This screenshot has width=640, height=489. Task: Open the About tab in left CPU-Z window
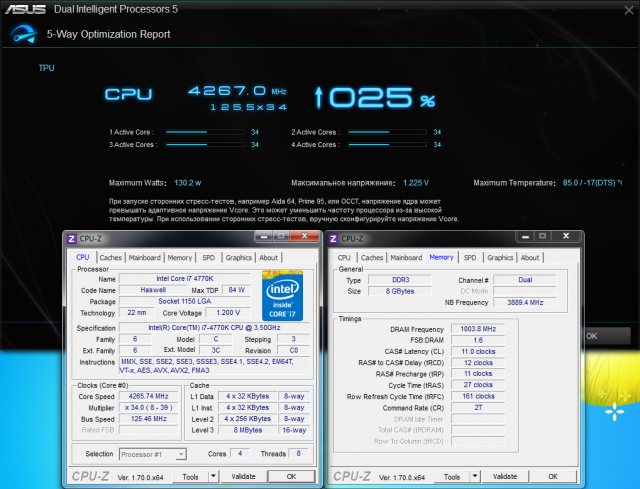click(269, 258)
